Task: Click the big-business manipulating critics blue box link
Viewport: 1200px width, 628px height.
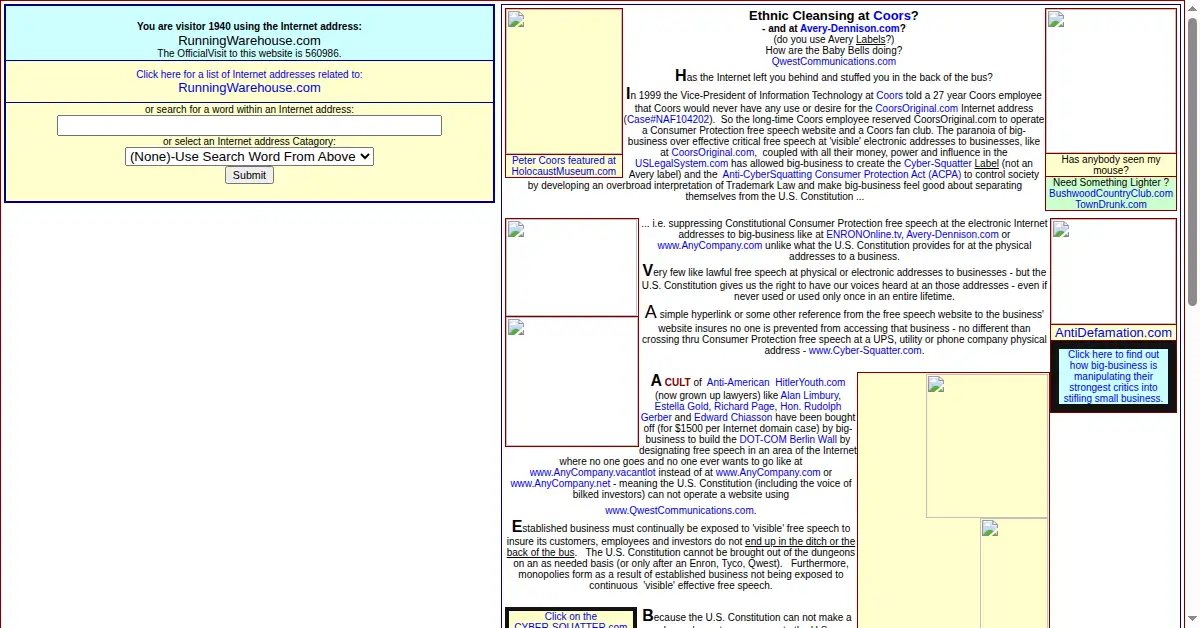Action: [x=1113, y=376]
